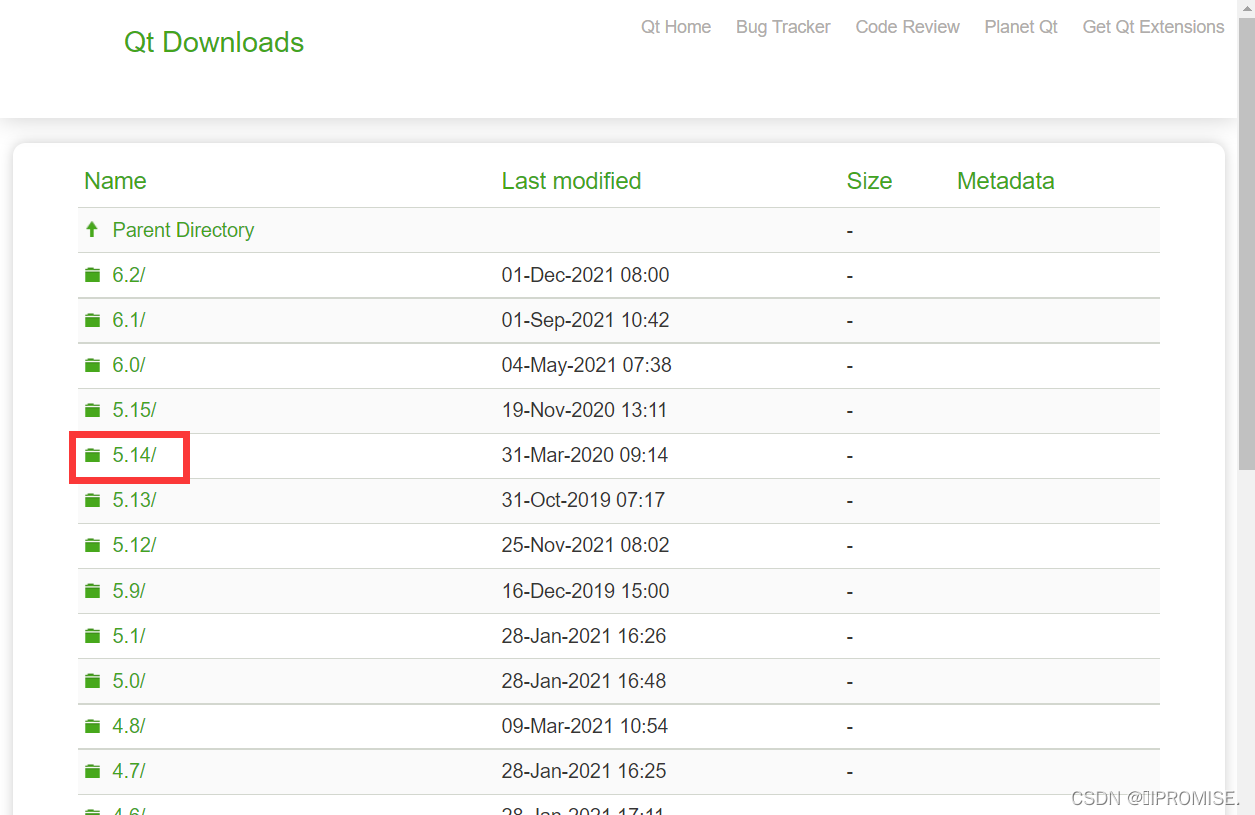The height and width of the screenshot is (815, 1255).
Task: Click the folder icon beside 5.14/
Action: (x=92, y=455)
